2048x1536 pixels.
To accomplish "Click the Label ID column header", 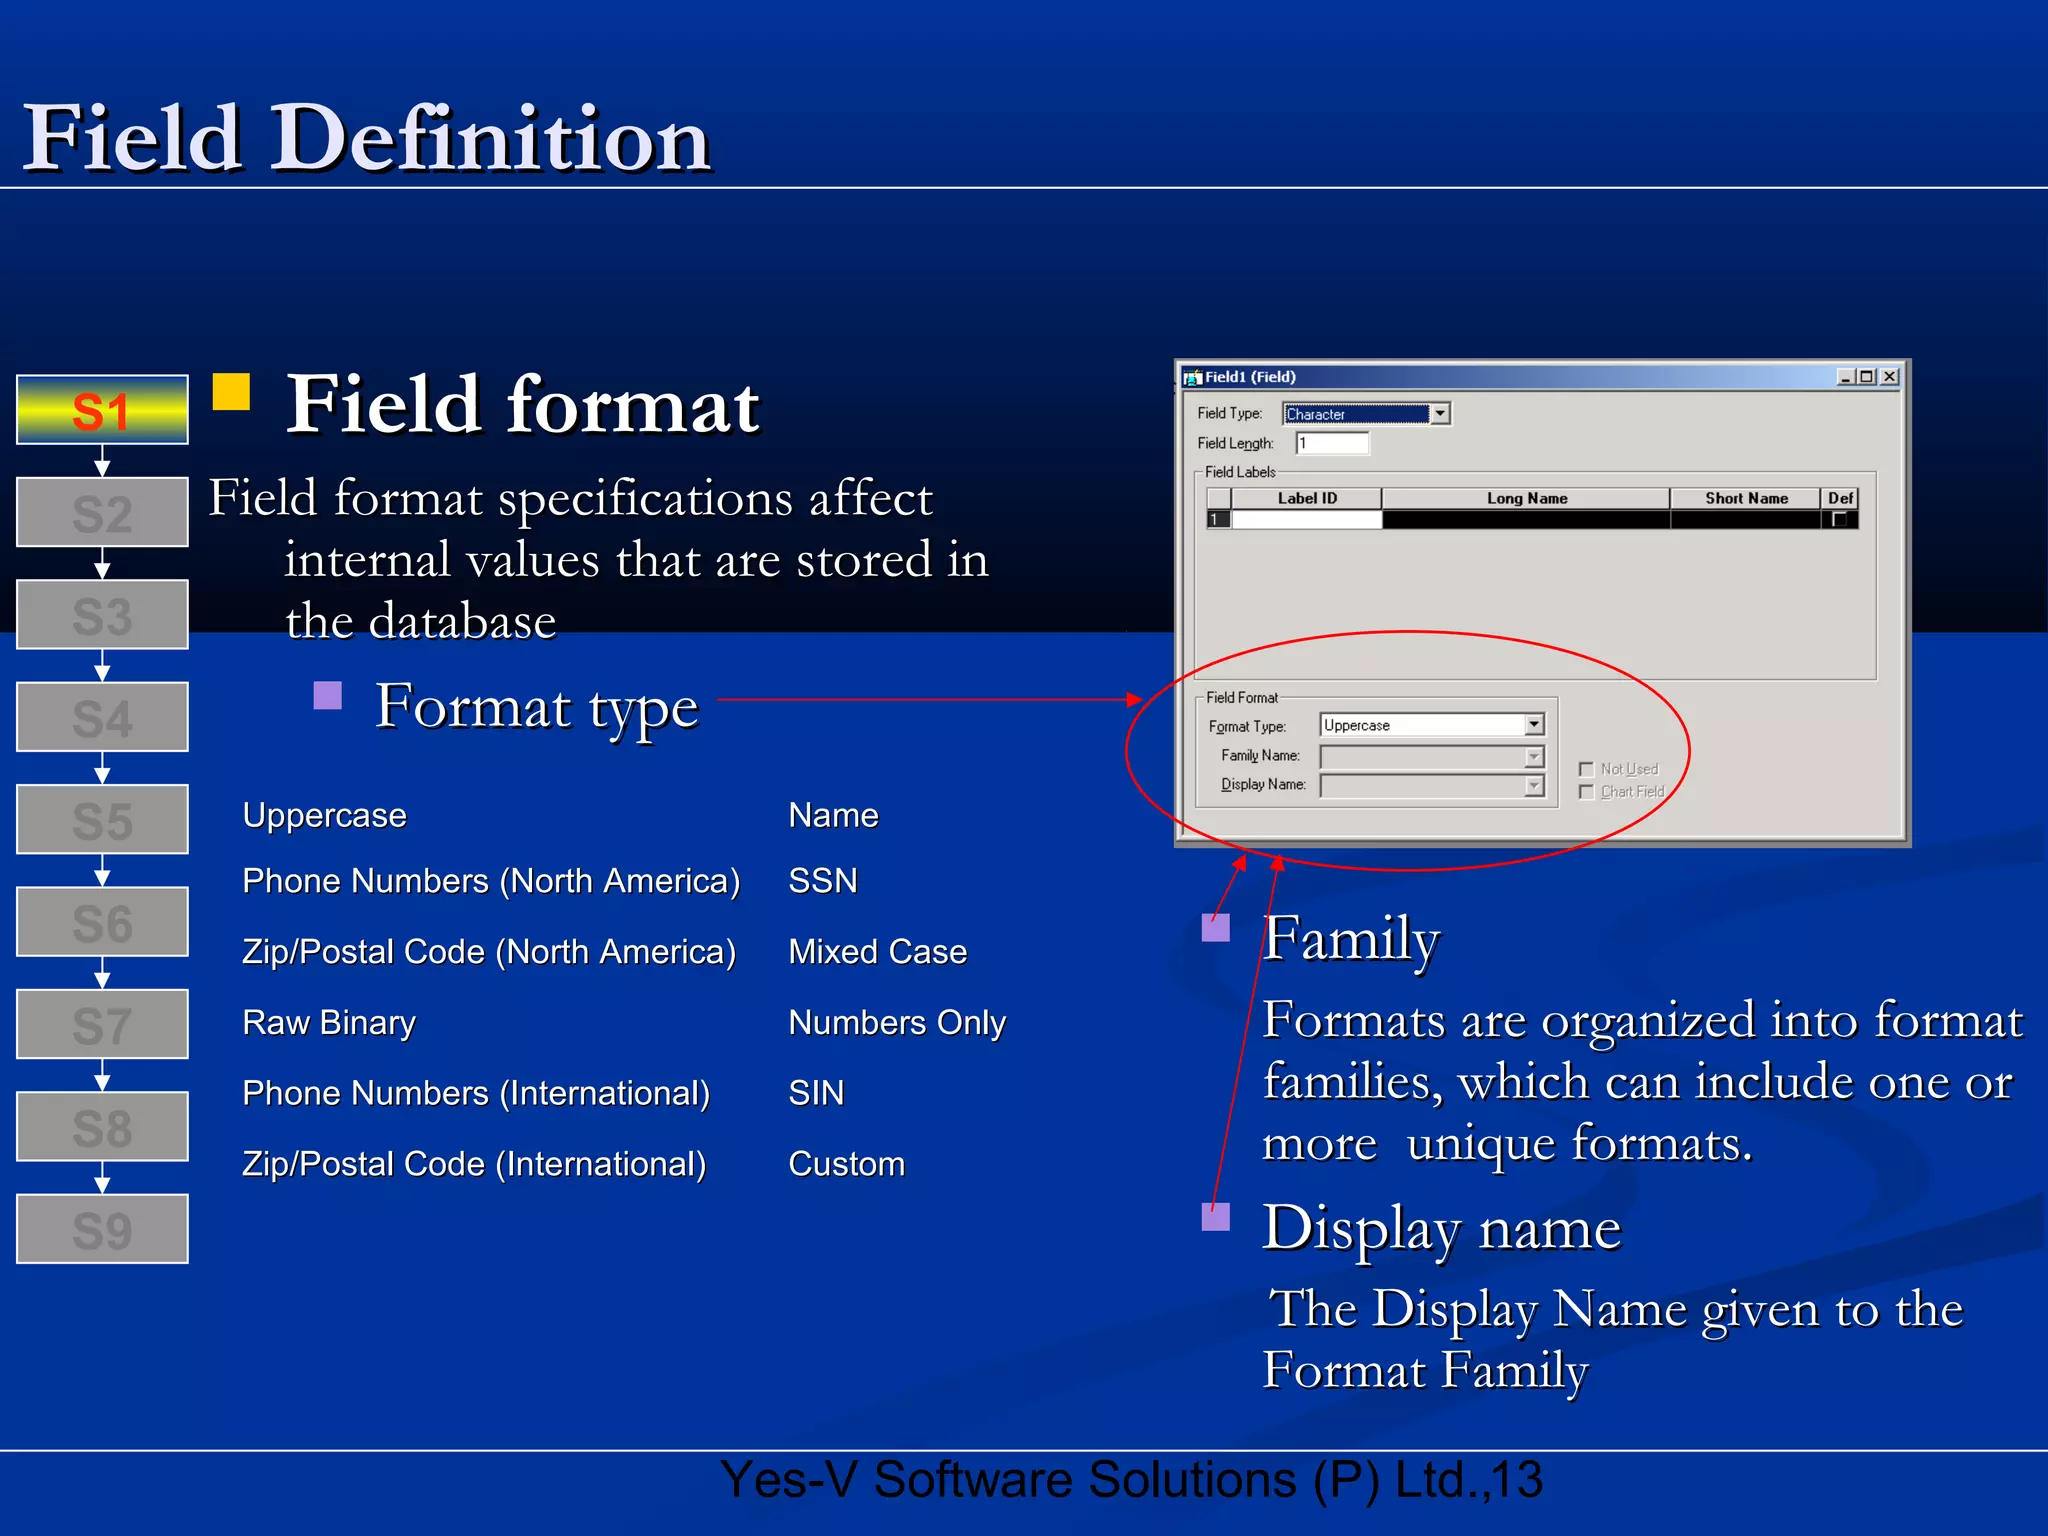I will pos(1307,498).
